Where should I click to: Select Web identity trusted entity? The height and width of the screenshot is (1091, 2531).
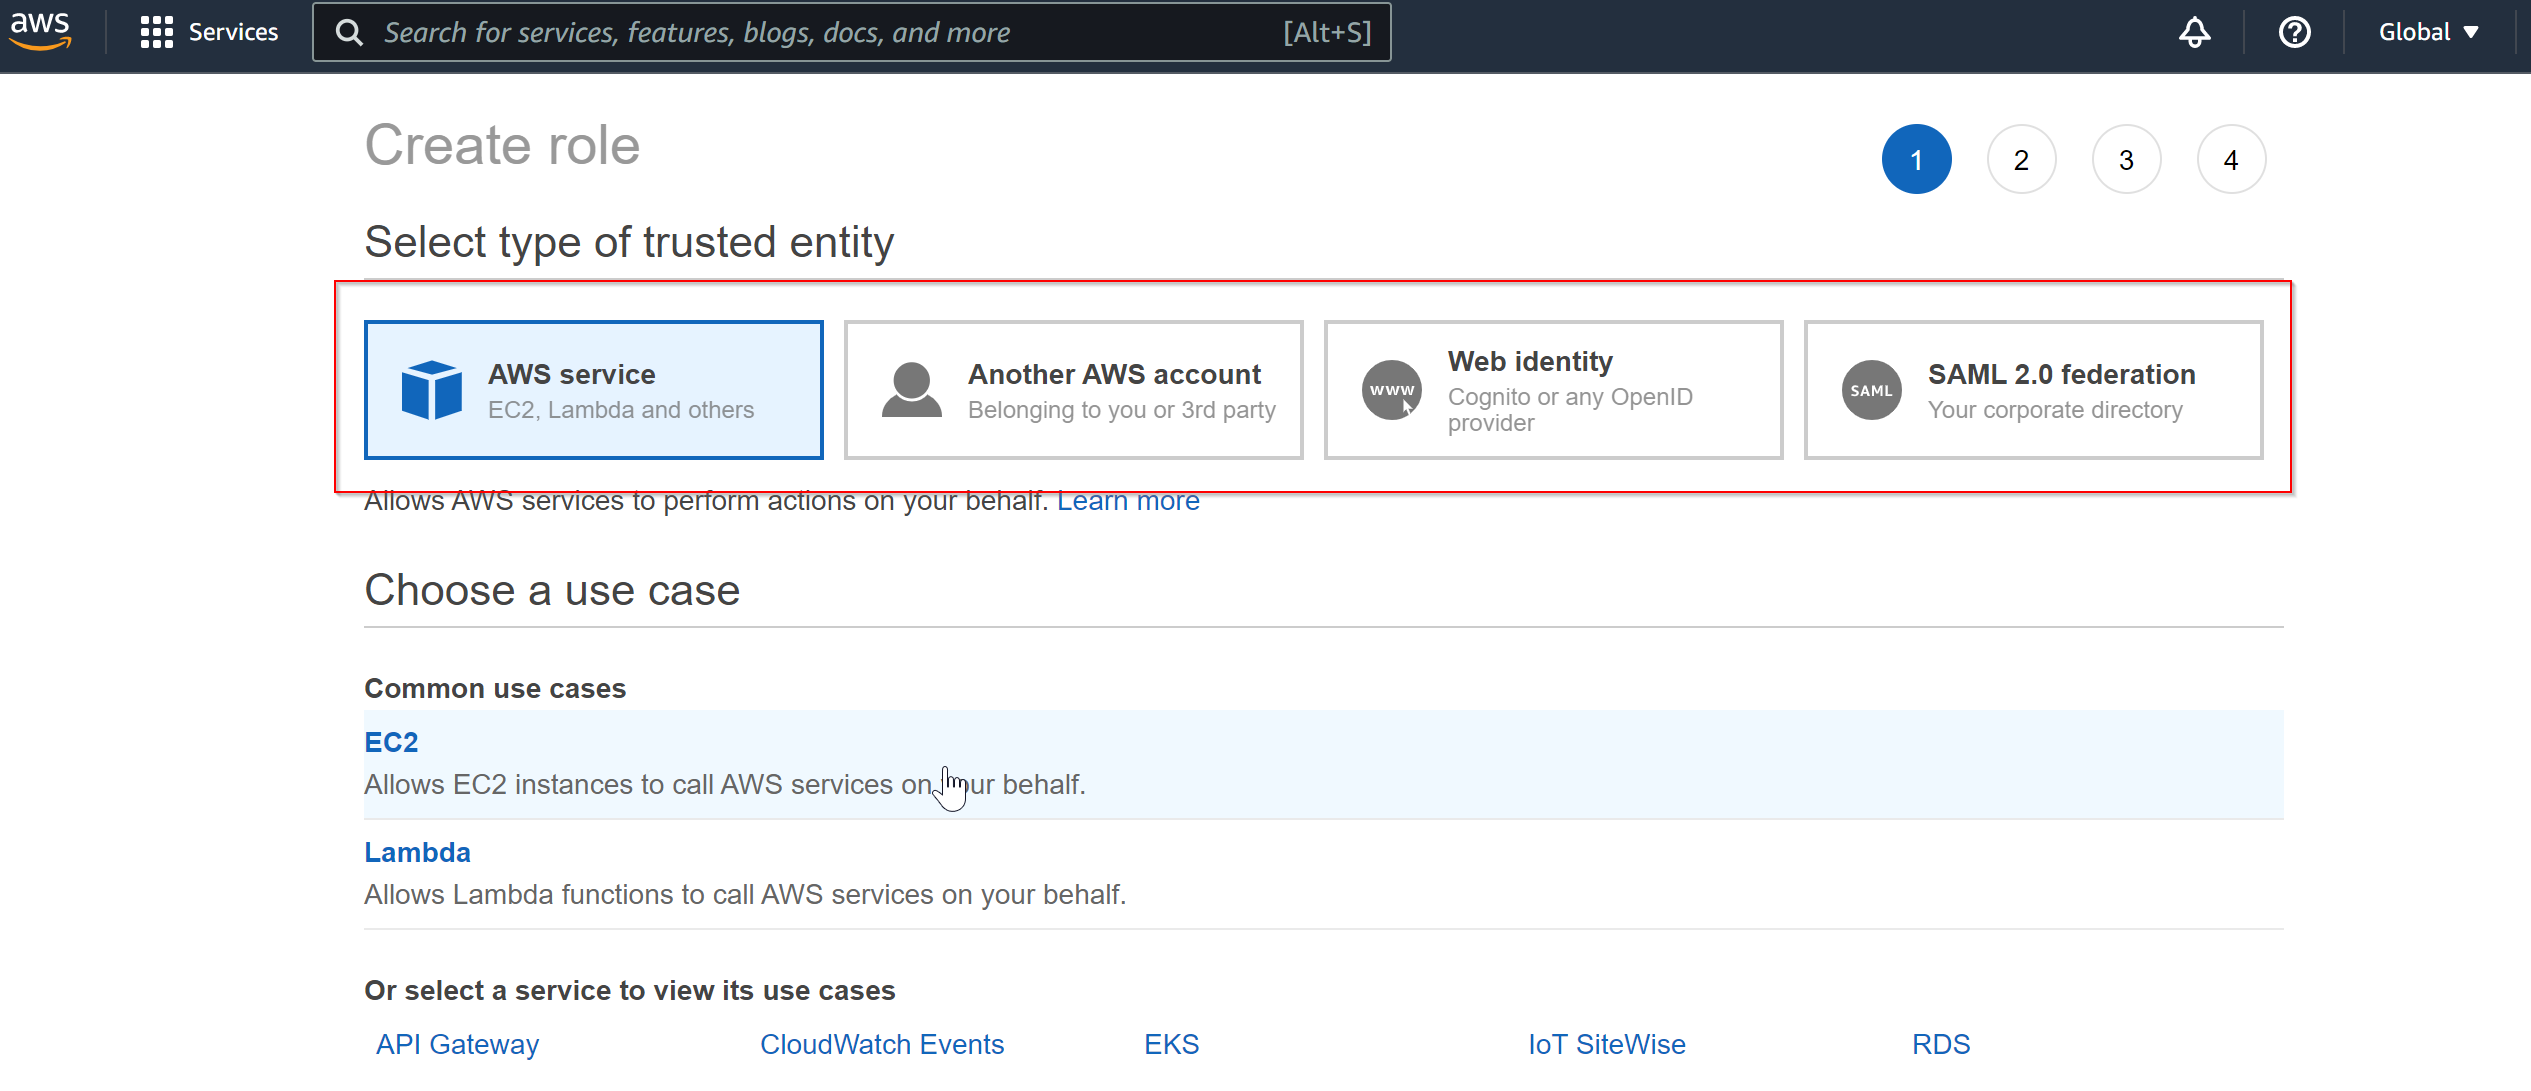coord(1554,390)
